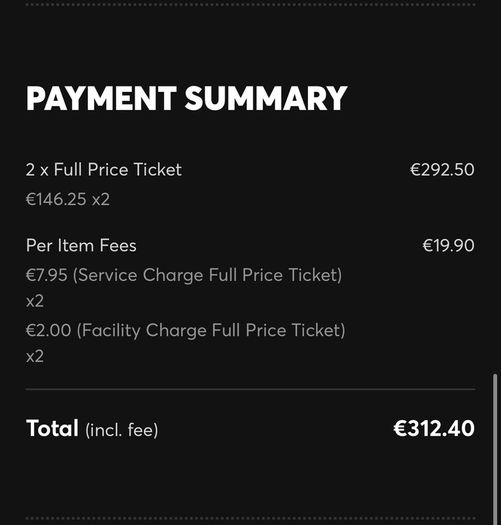Select the 2 x Full Price Ticket line
Viewport: 501px width, 525px height.
[104, 169]
